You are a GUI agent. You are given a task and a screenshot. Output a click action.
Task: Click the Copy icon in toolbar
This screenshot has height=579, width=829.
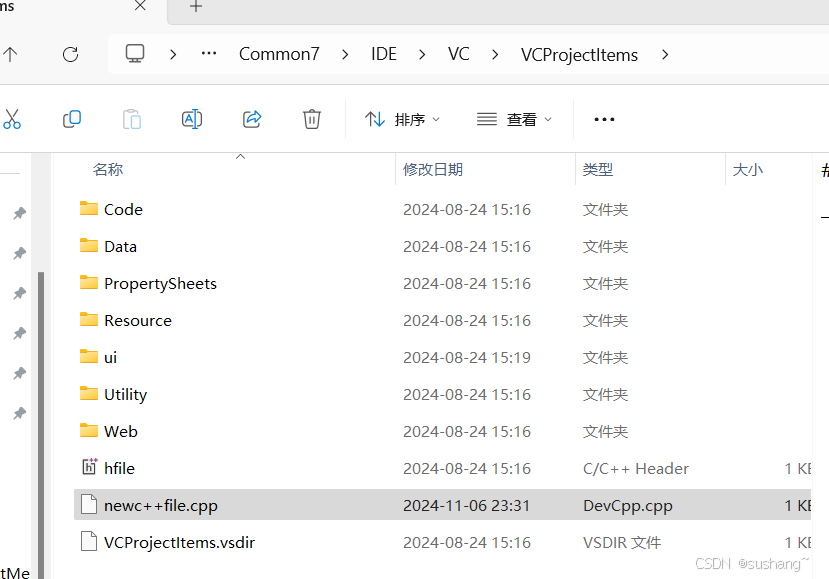click(71, 119)
